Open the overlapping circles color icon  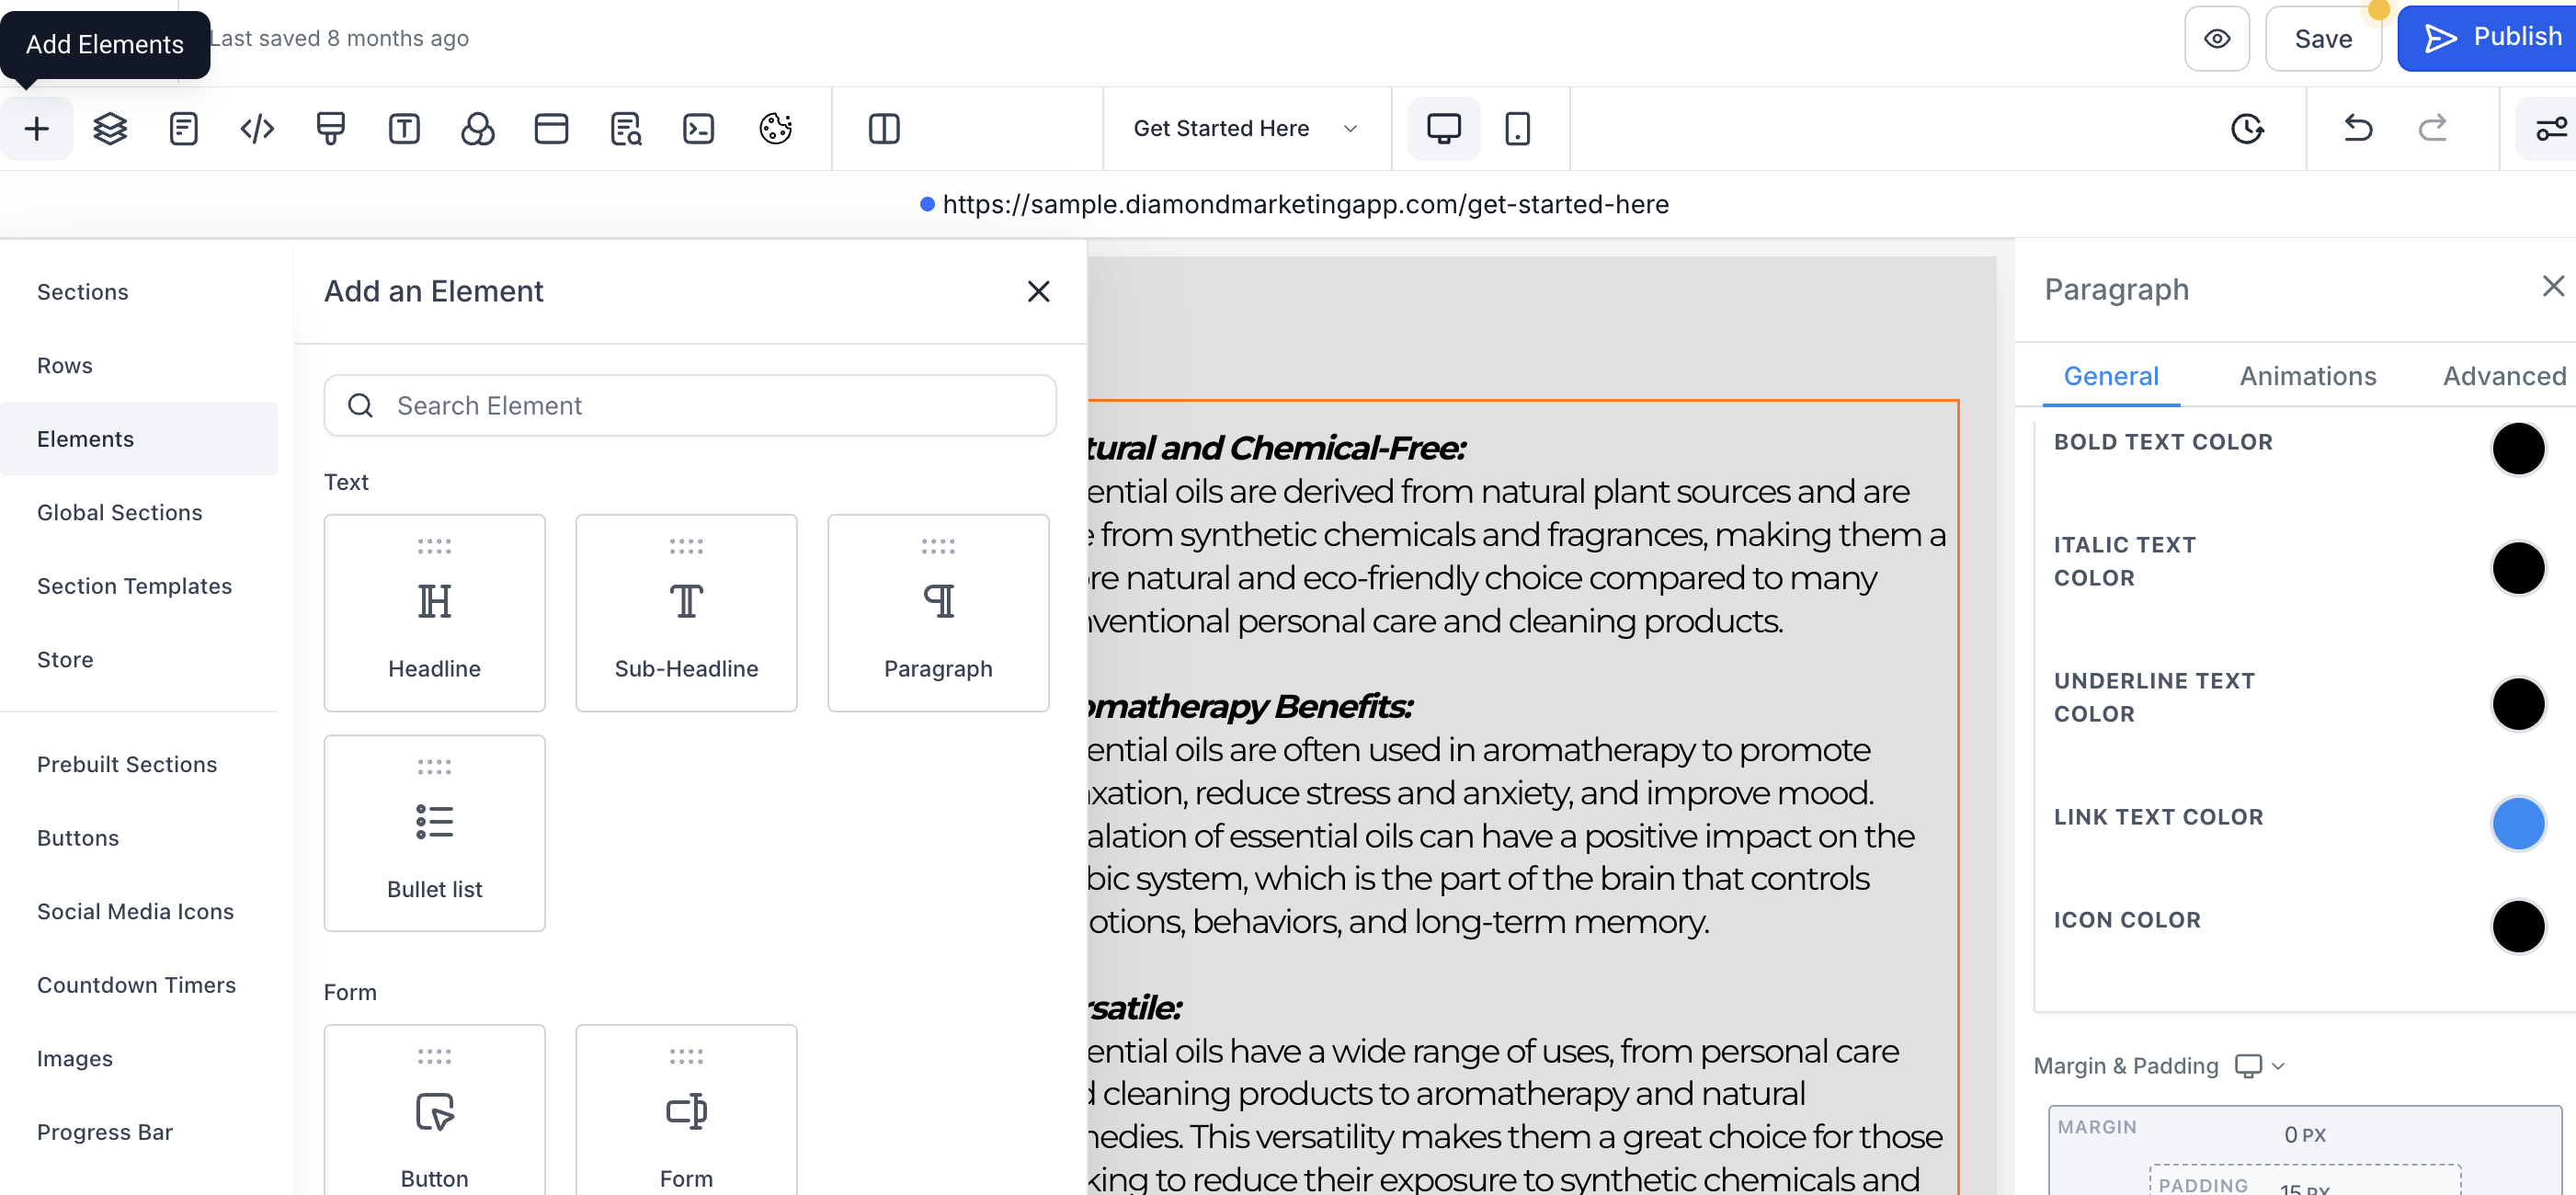[478, 129]
